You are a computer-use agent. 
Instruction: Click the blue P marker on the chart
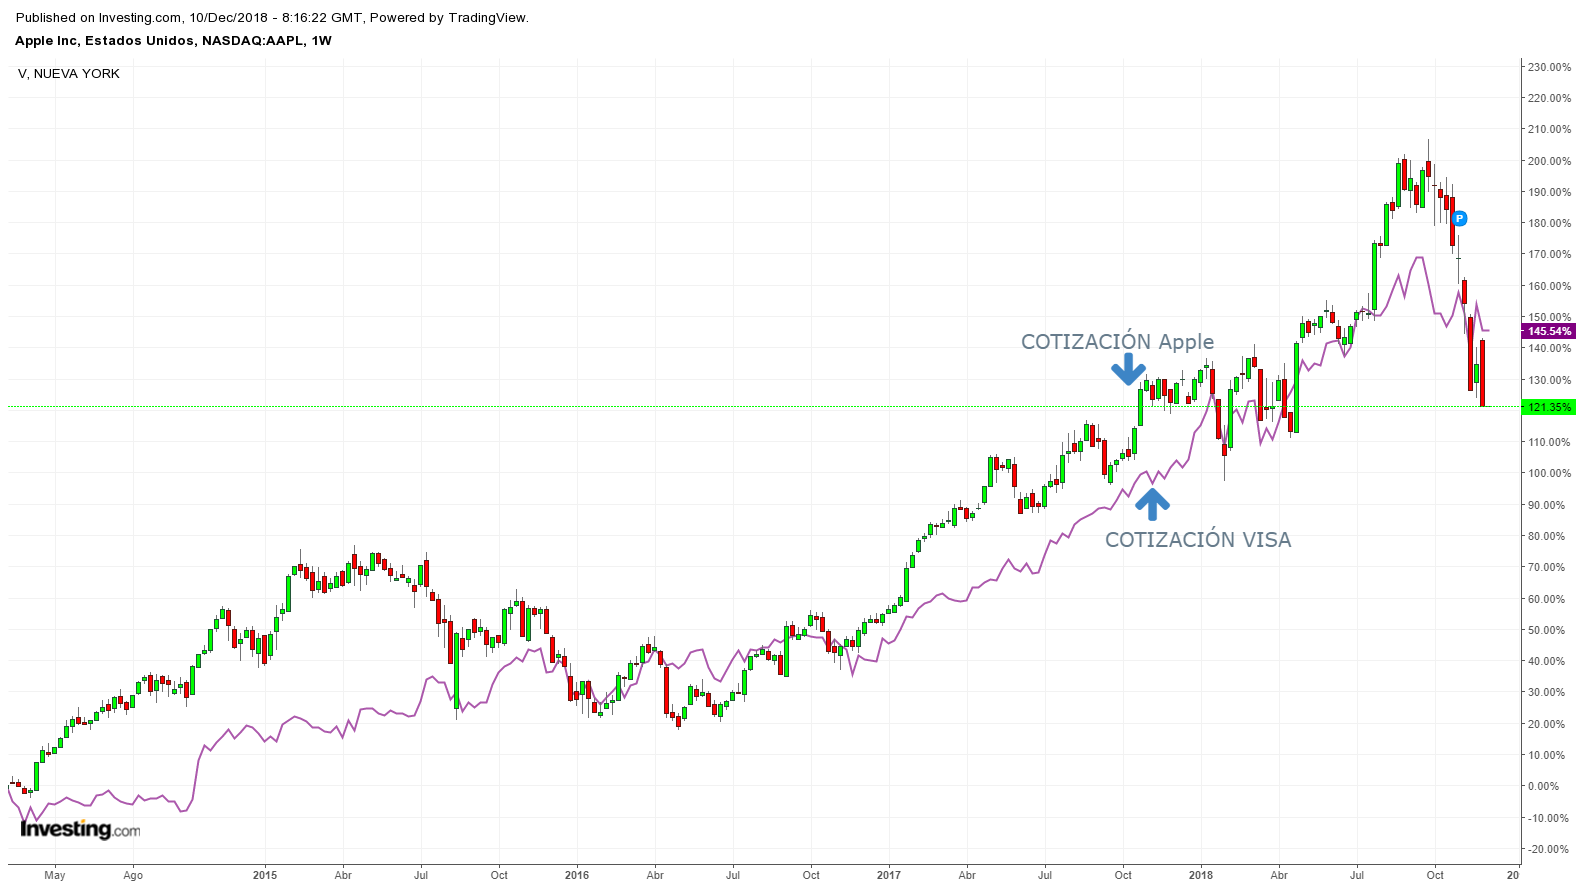click(x=1459, y=218)
